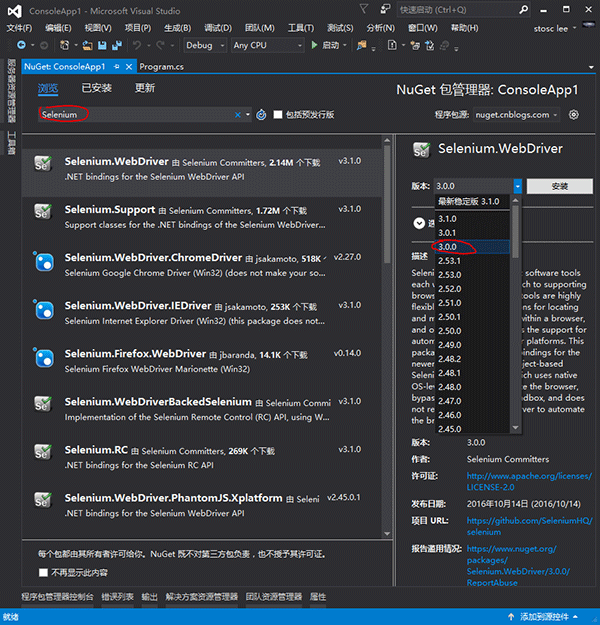
Task: Click Selenium.WebDriver.ChromeDriver package icon
Action: tap(44, 261)
